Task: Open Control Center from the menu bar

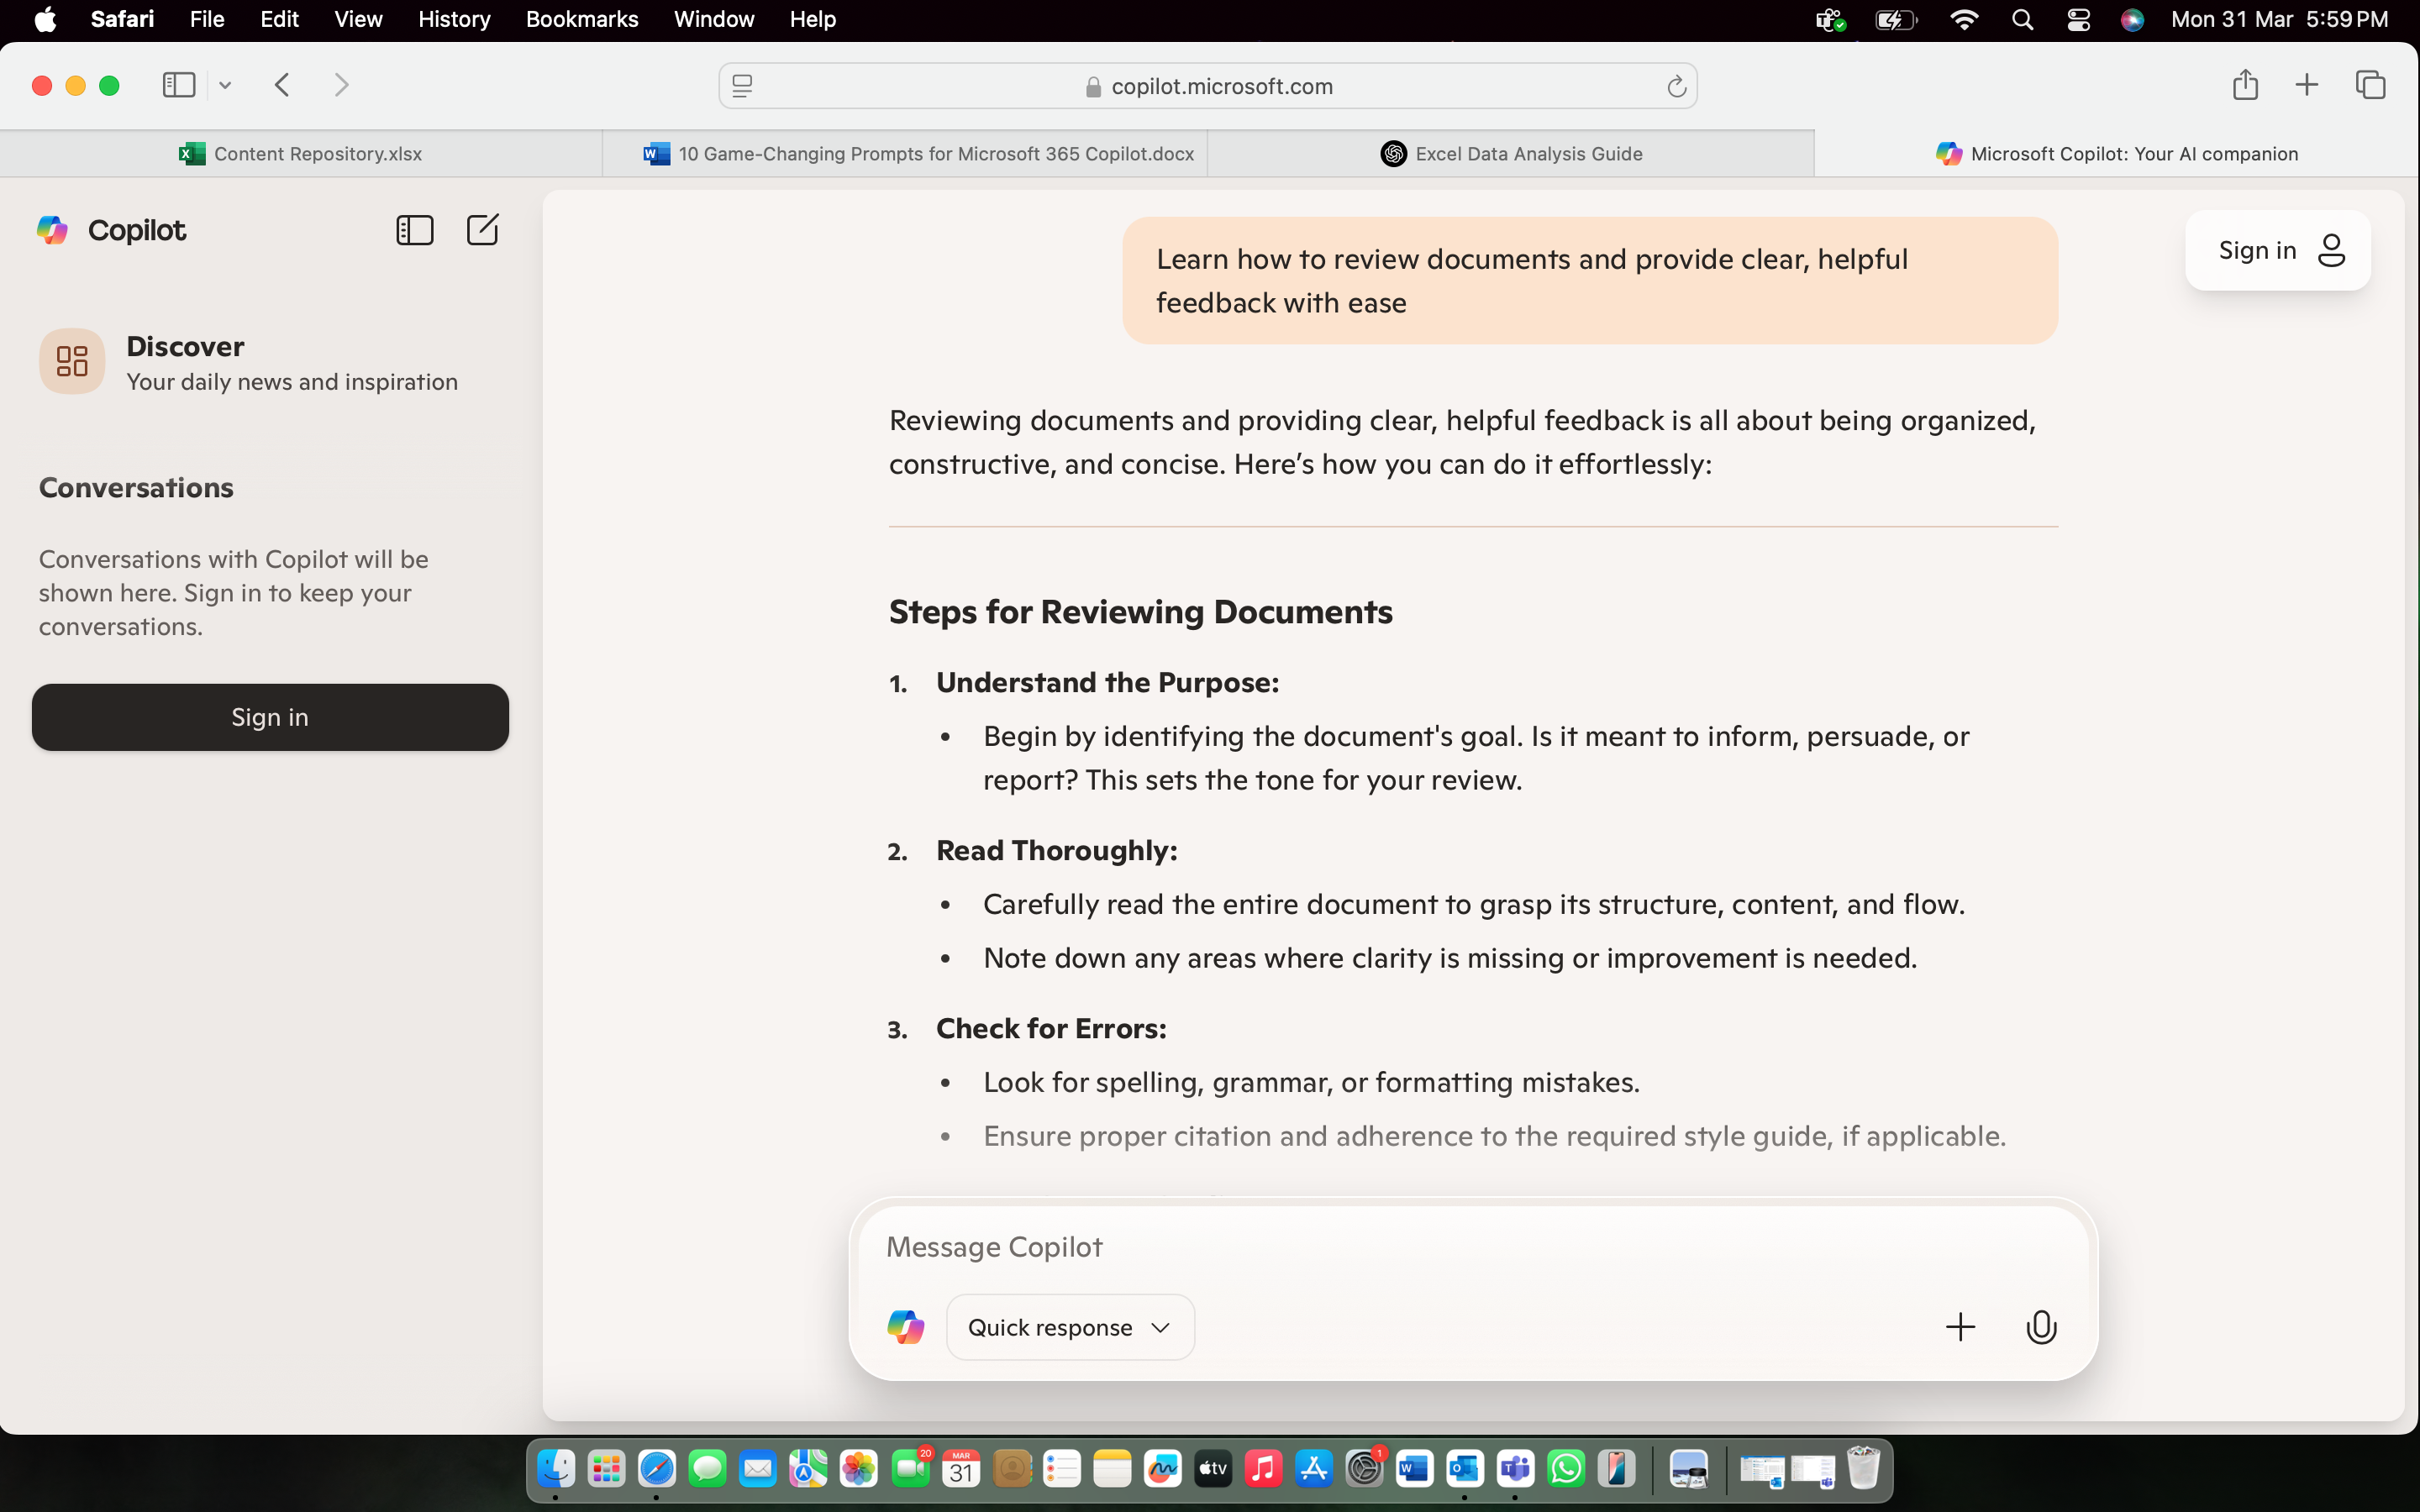Action: (2078, 20)
